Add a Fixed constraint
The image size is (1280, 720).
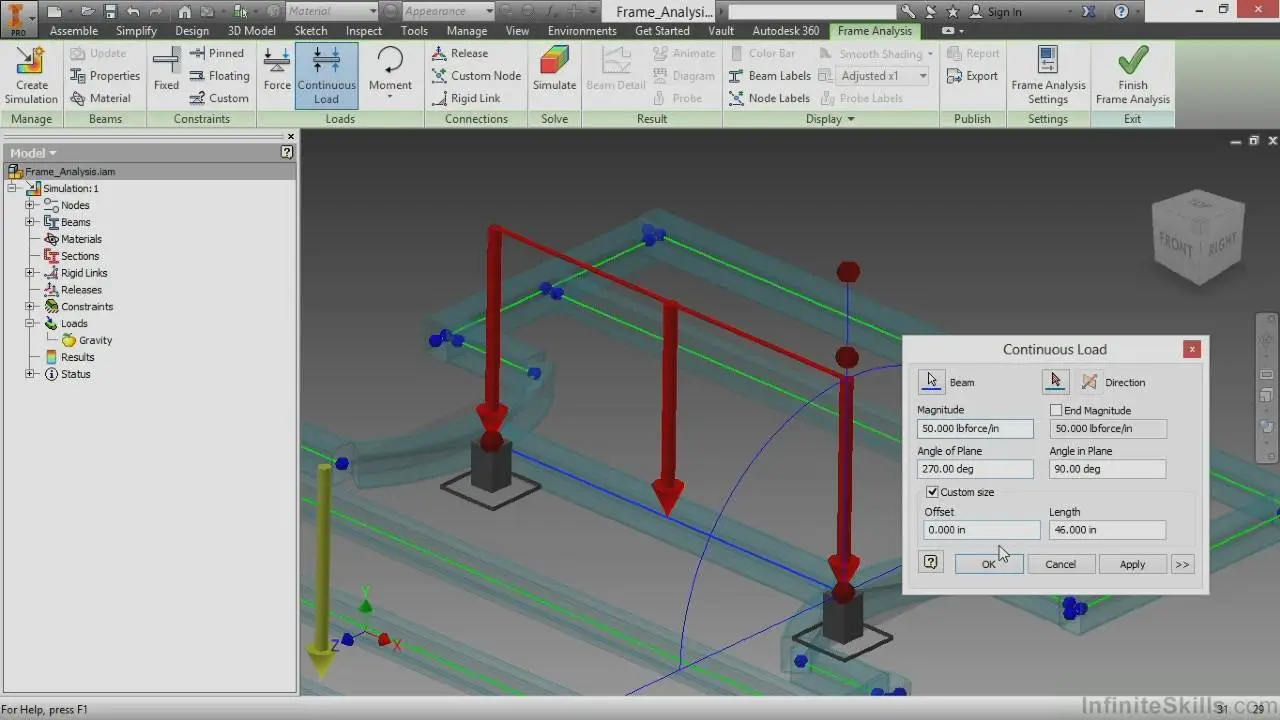pyautogui.click(x=167, y=68)
